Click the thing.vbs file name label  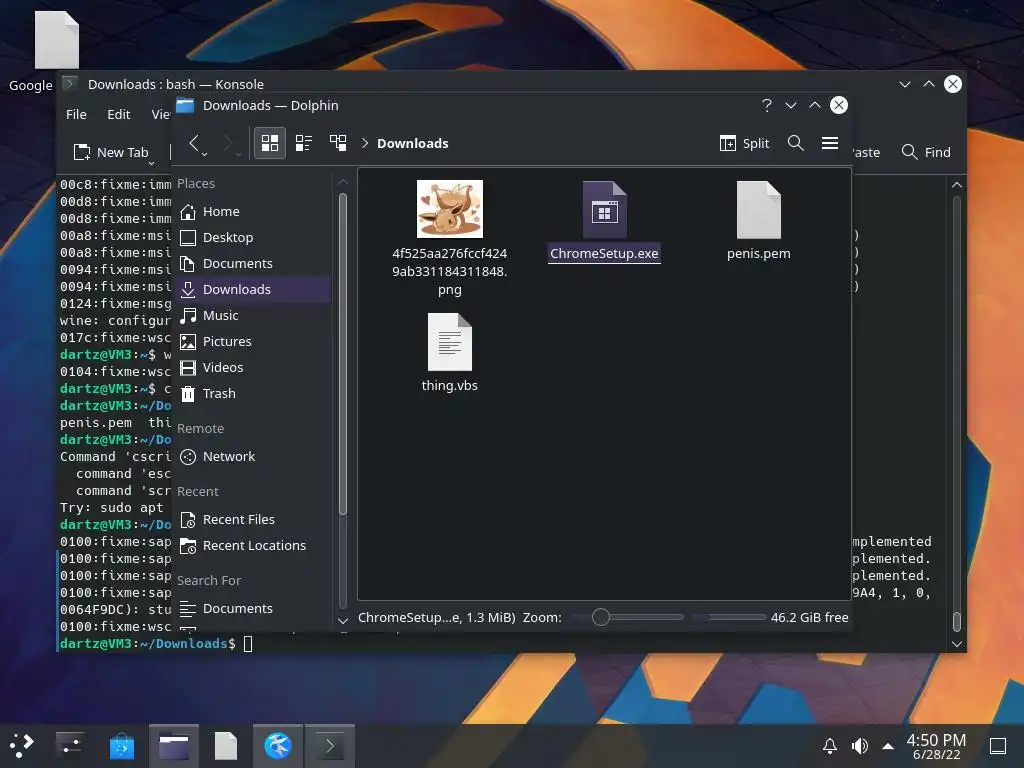(x=449, y=385)
